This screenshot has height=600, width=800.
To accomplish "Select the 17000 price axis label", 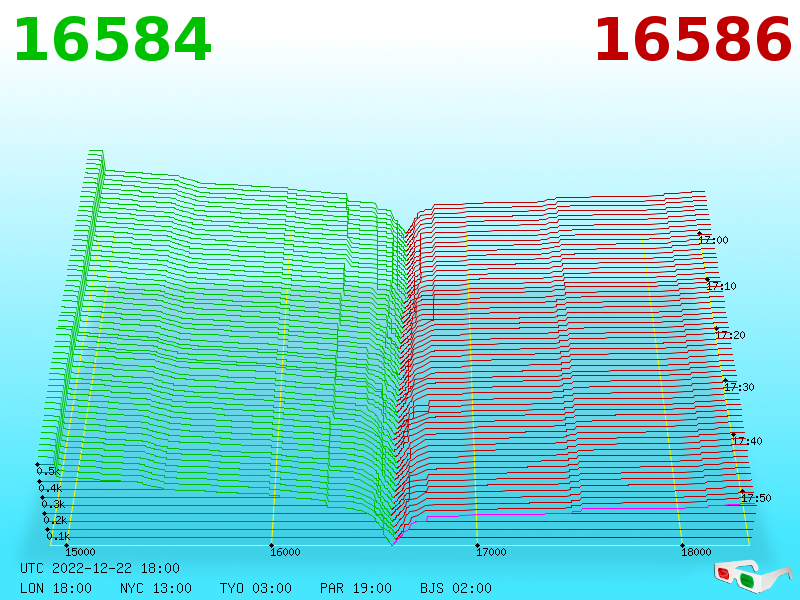I will pos(491,552).
